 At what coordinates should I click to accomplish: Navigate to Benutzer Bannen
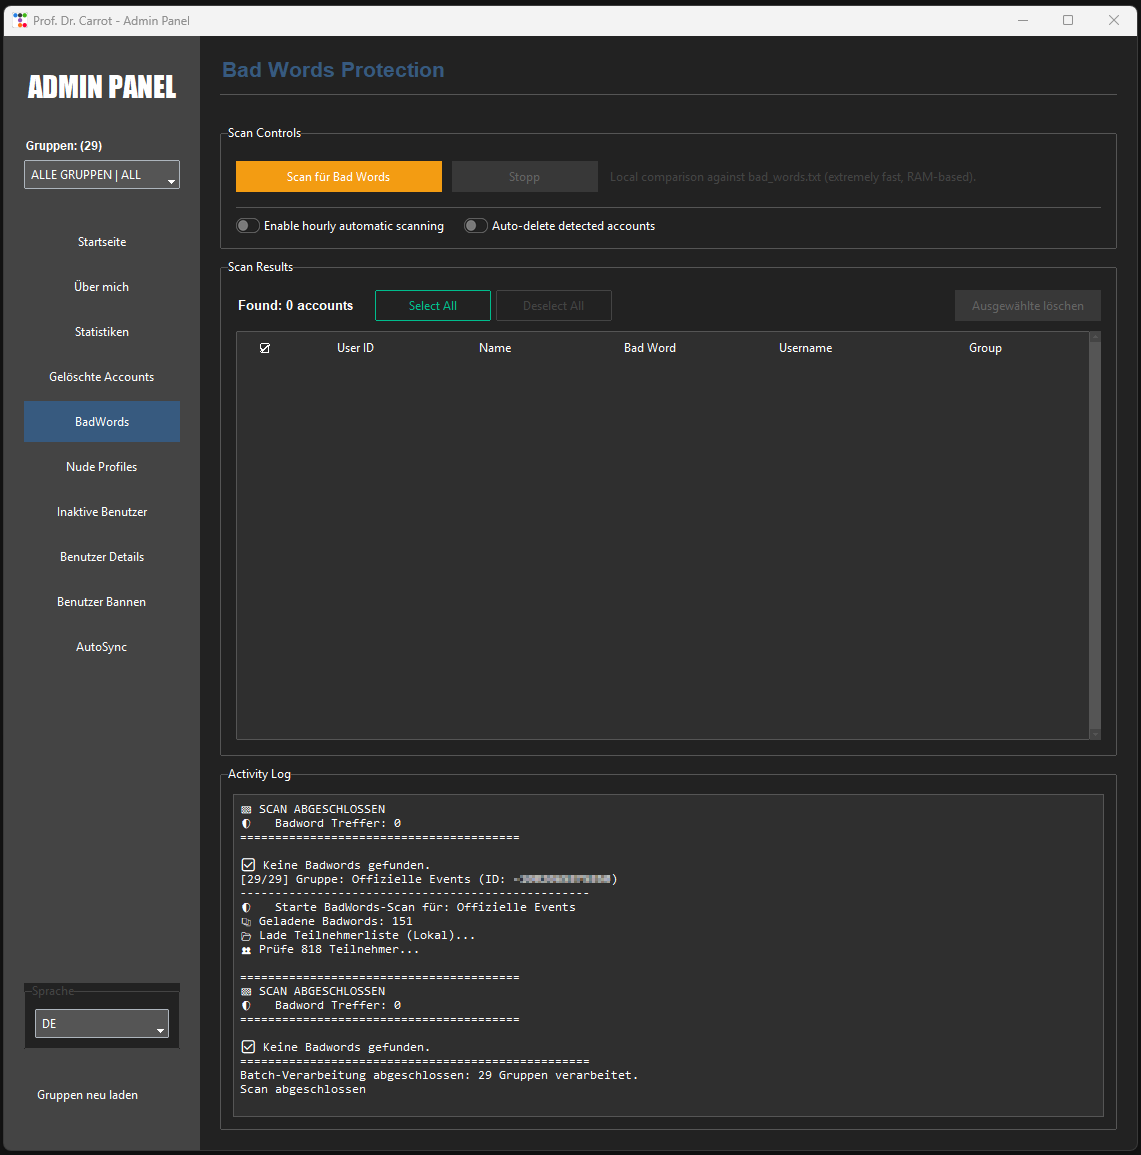tap(102, 602)
